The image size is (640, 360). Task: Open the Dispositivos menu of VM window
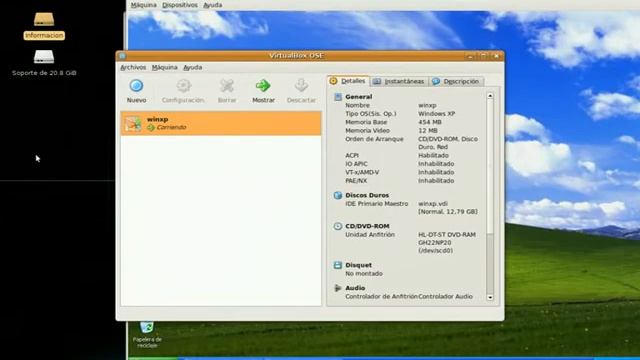tap(180, 5)
